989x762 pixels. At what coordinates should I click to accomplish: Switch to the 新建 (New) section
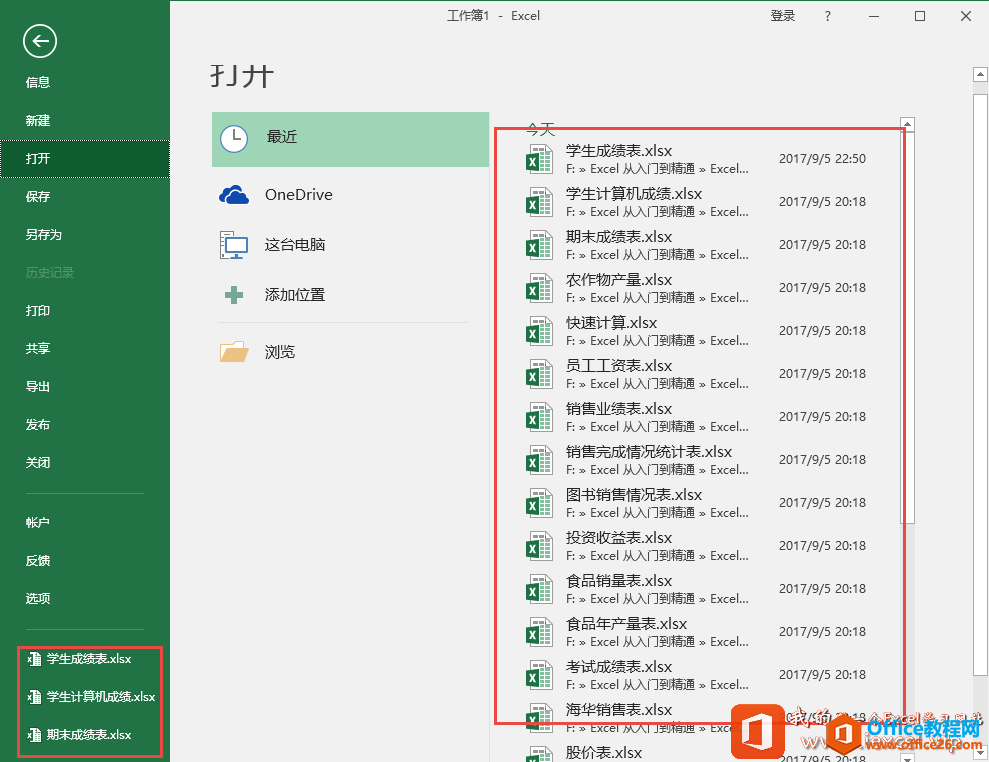38,120
